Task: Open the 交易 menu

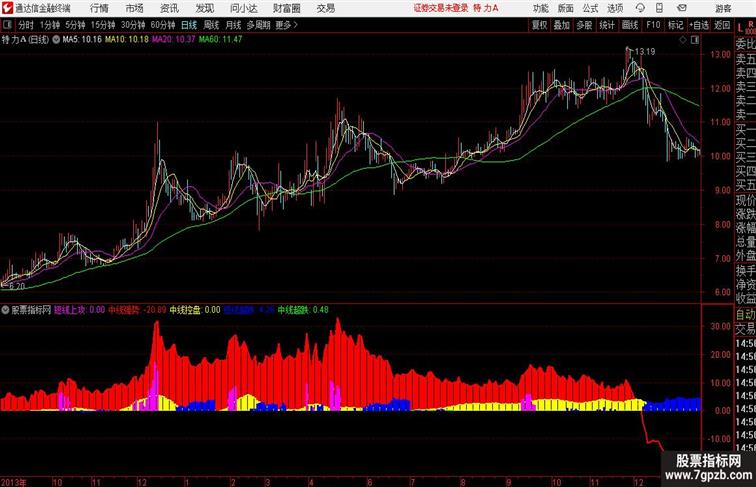Action: (326, 8)
